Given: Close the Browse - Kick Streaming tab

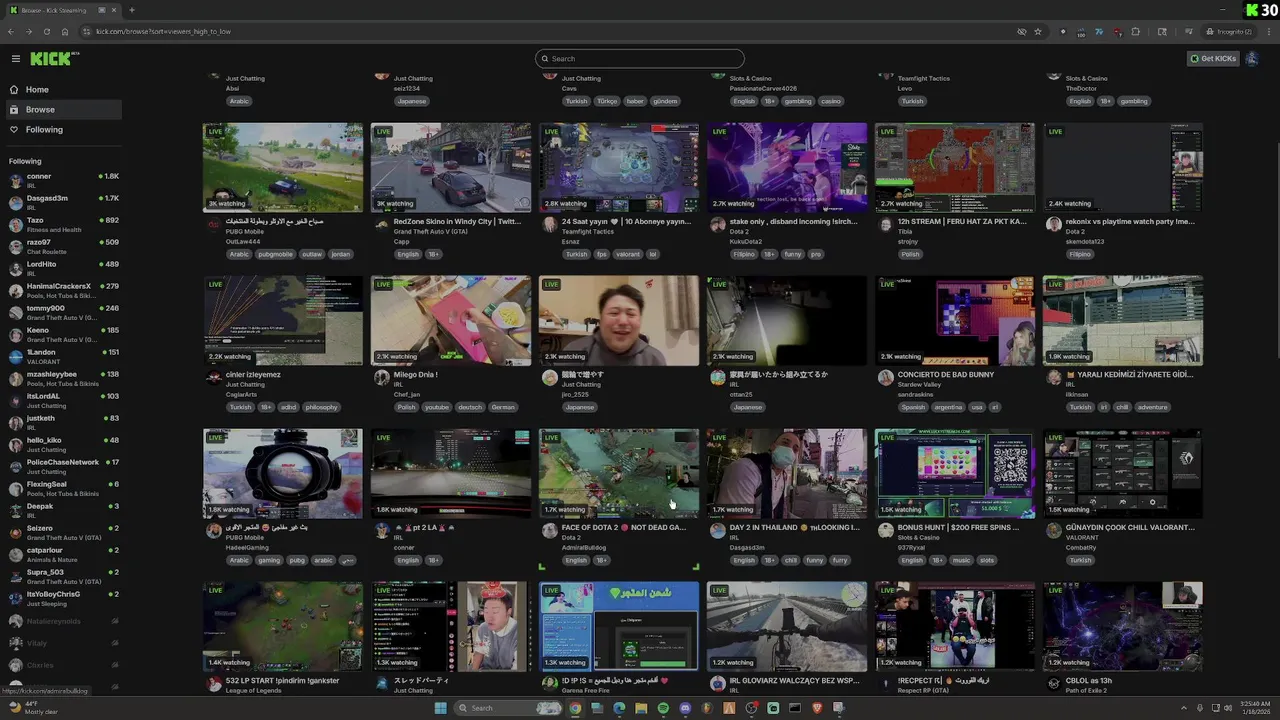Looking at the screenshot, I should coord(113,10).
